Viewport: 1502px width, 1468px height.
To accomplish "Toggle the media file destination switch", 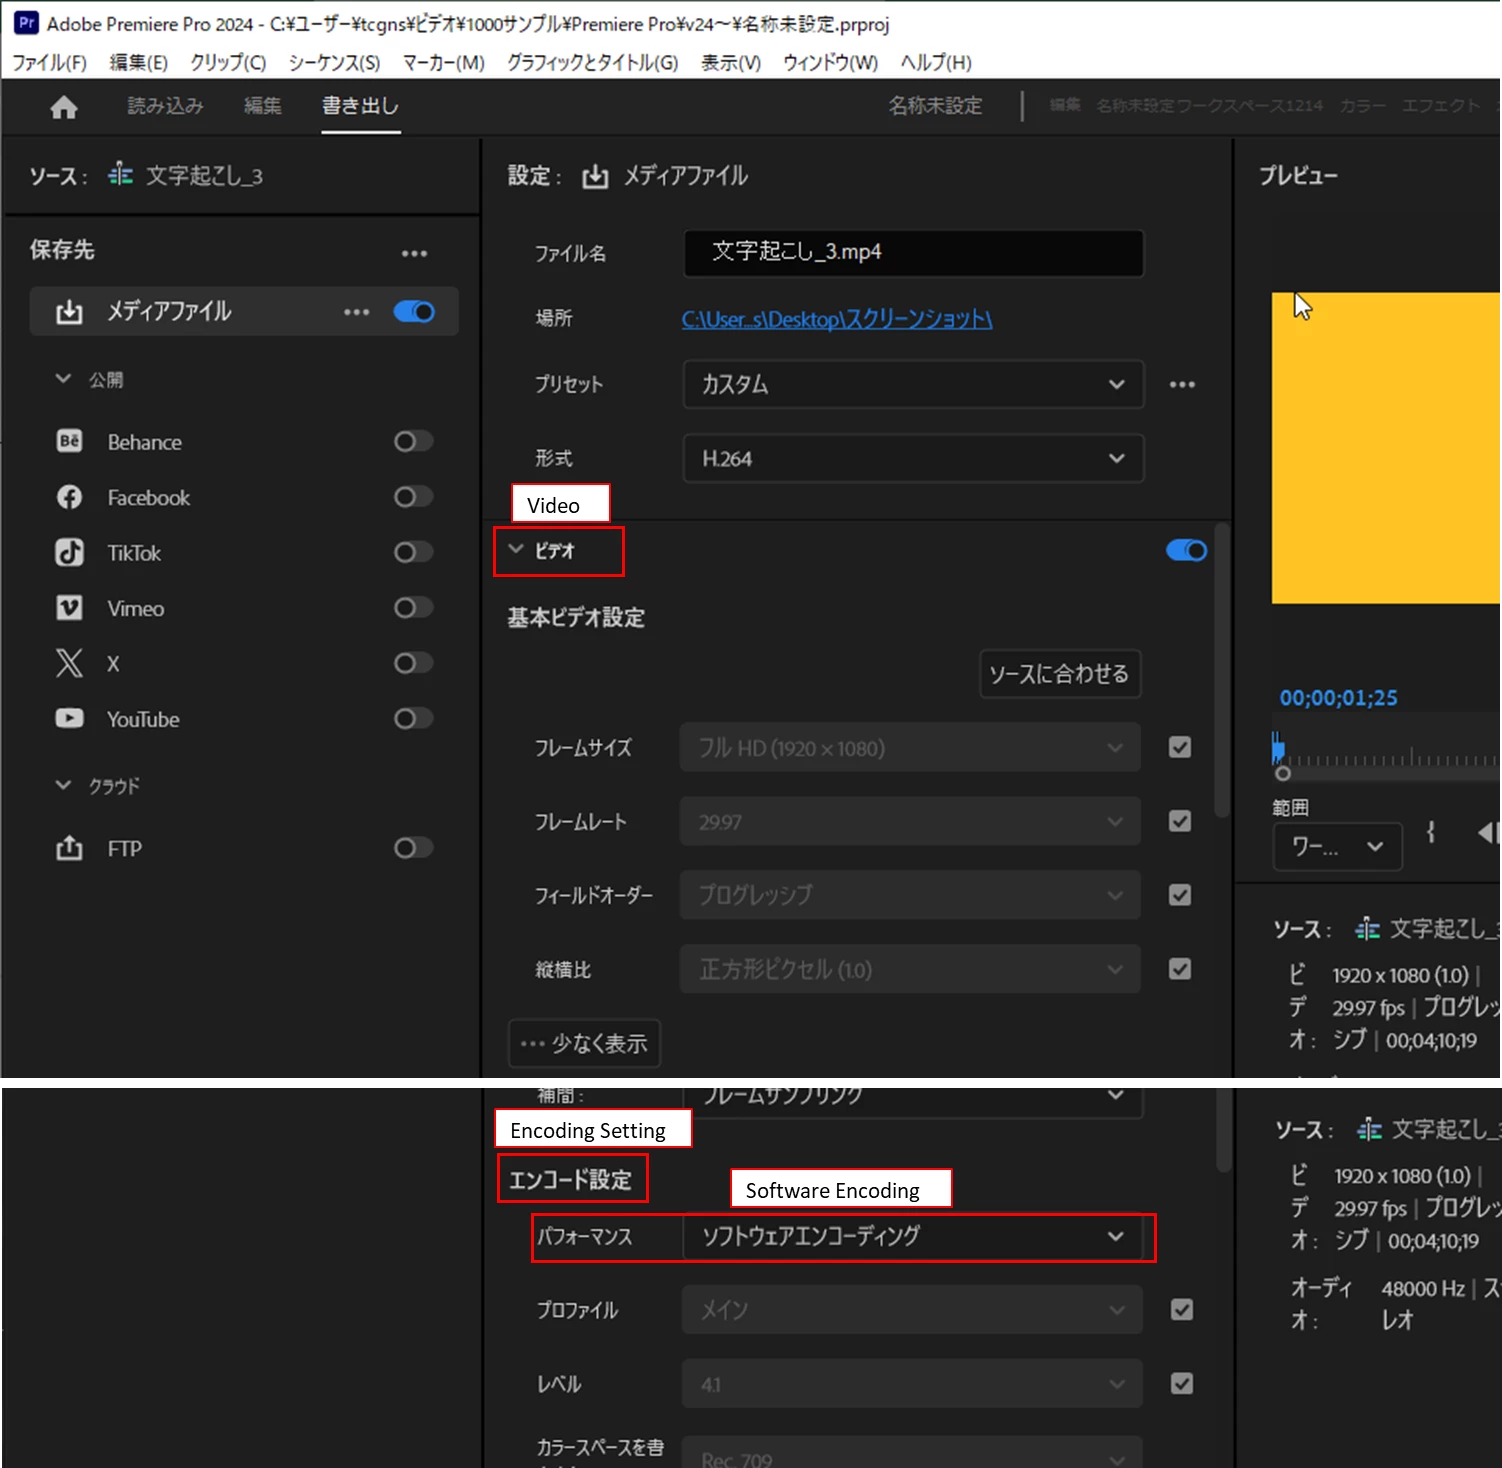I will click(414, 312).
